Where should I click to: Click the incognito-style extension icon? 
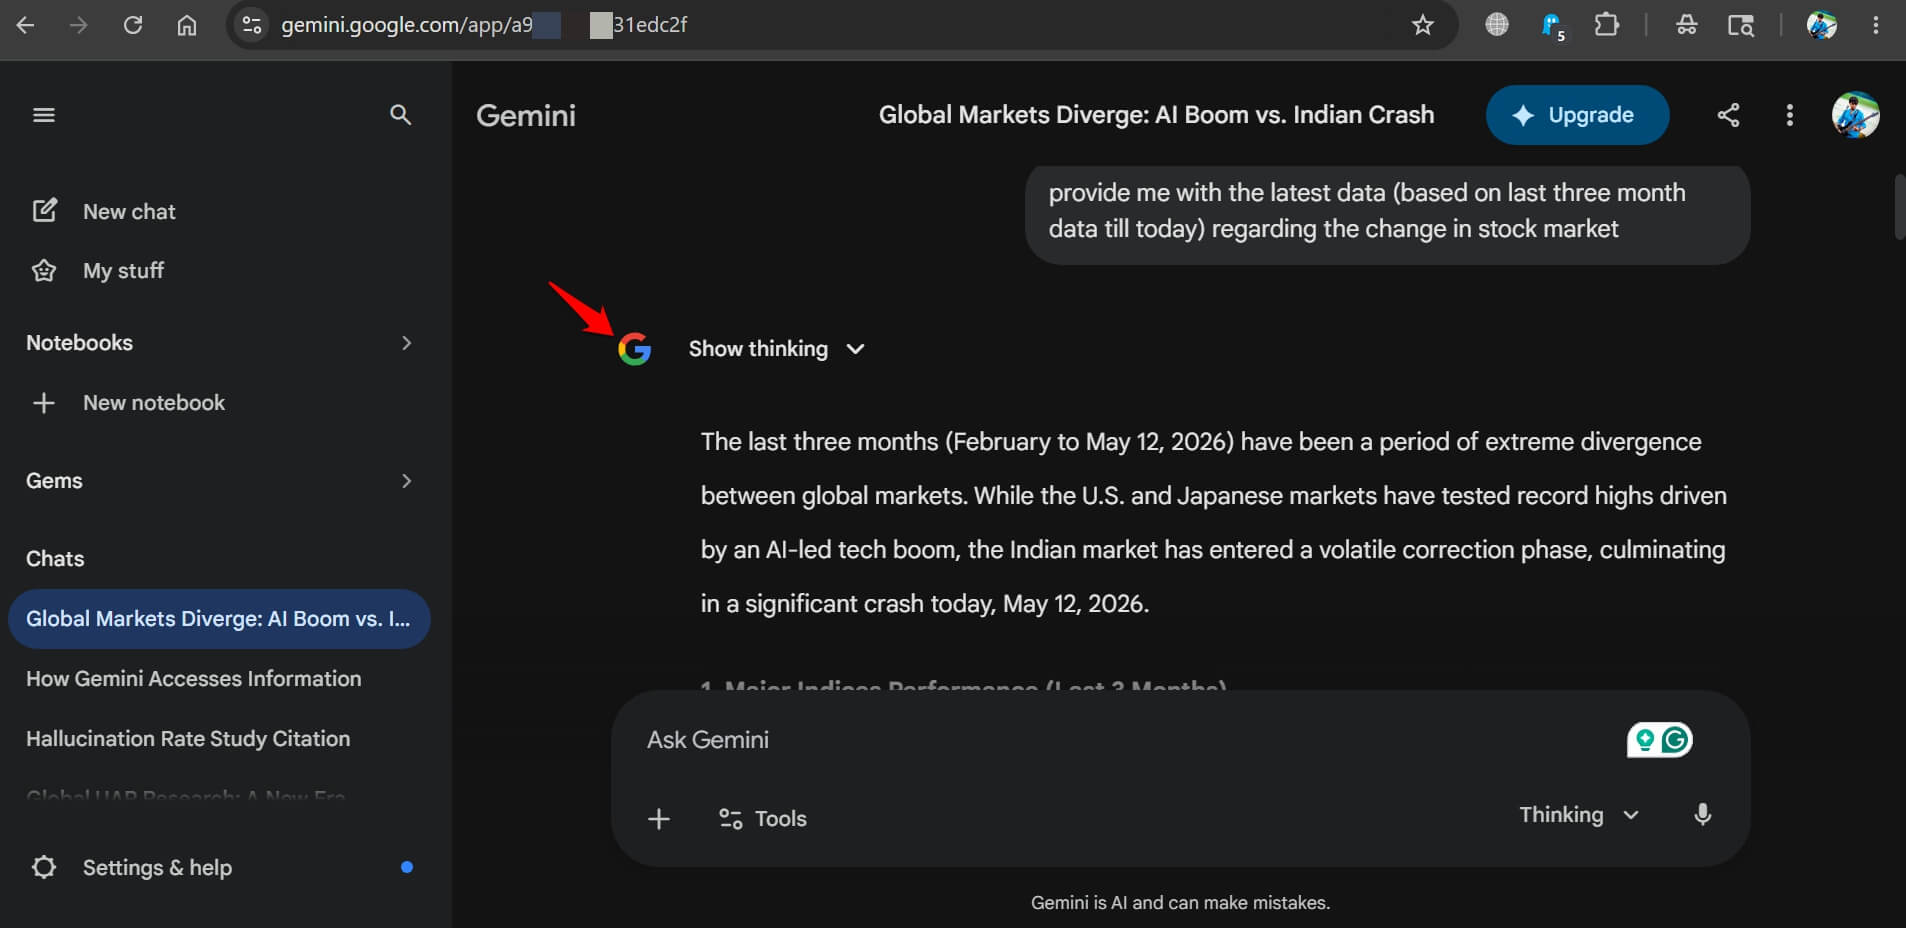point(1687,25)
